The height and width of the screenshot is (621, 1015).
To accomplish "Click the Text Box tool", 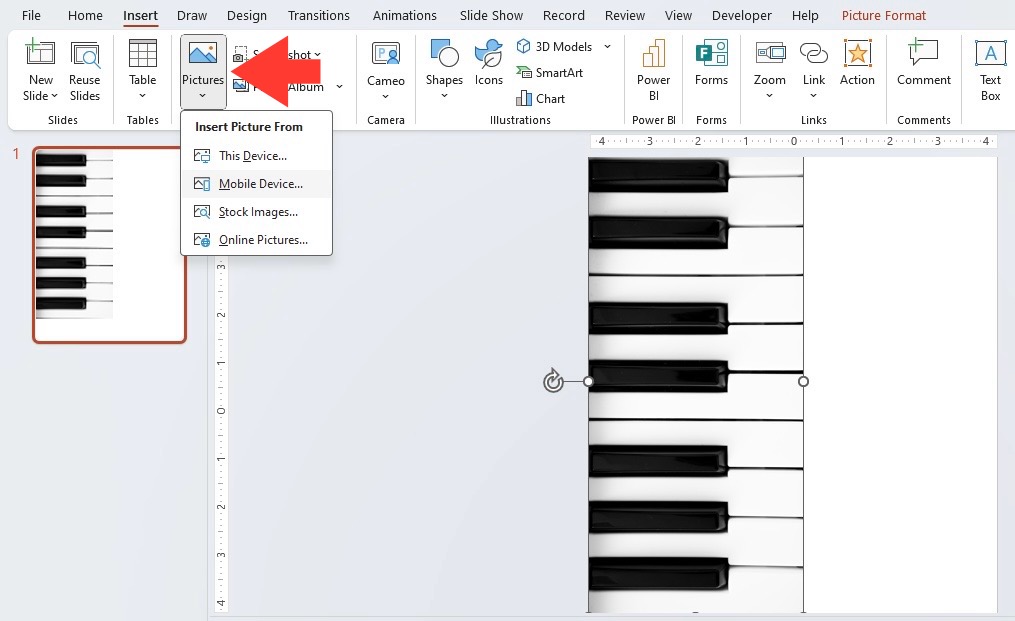I will 990,70.
